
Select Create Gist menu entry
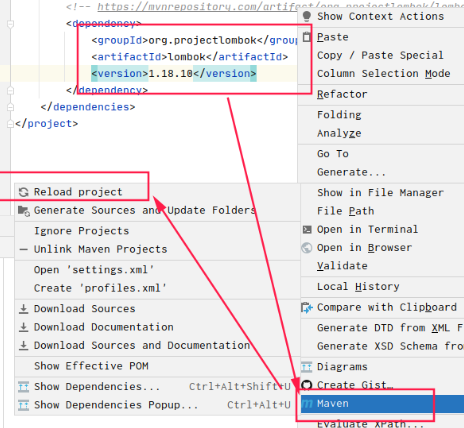(382, 385)
